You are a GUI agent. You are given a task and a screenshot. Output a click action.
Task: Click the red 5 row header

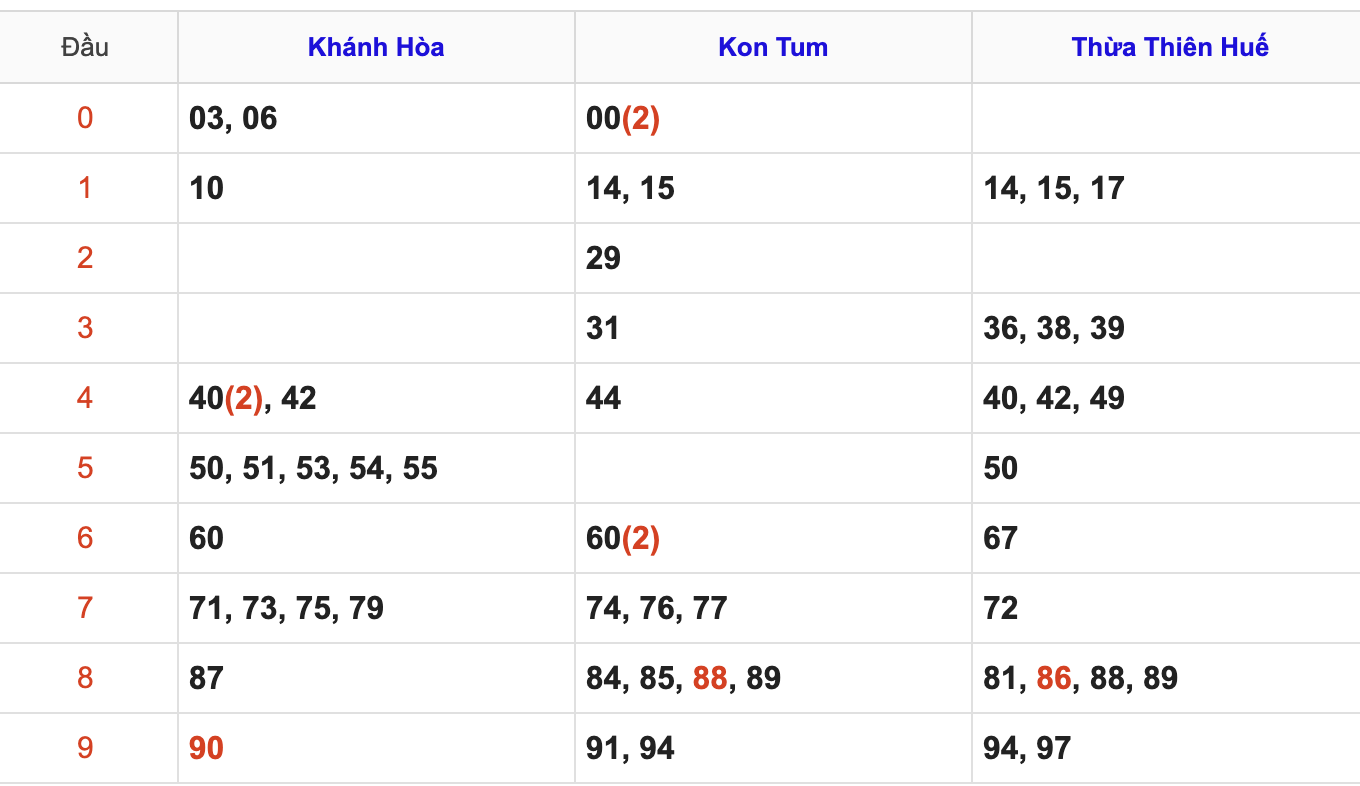pyautogui.click(x=85, y=468)
